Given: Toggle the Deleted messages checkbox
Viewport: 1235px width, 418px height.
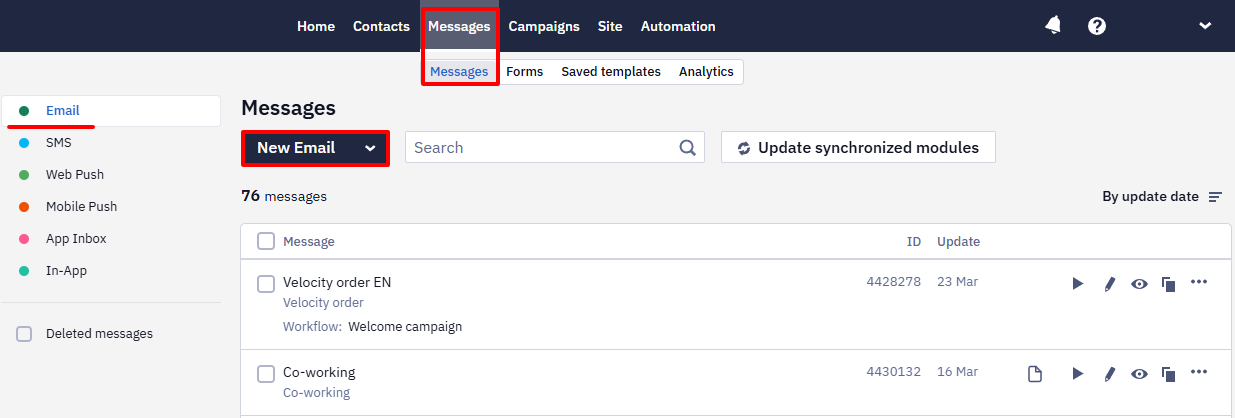Looking at the screenshot, I should (x=24, y=334).
